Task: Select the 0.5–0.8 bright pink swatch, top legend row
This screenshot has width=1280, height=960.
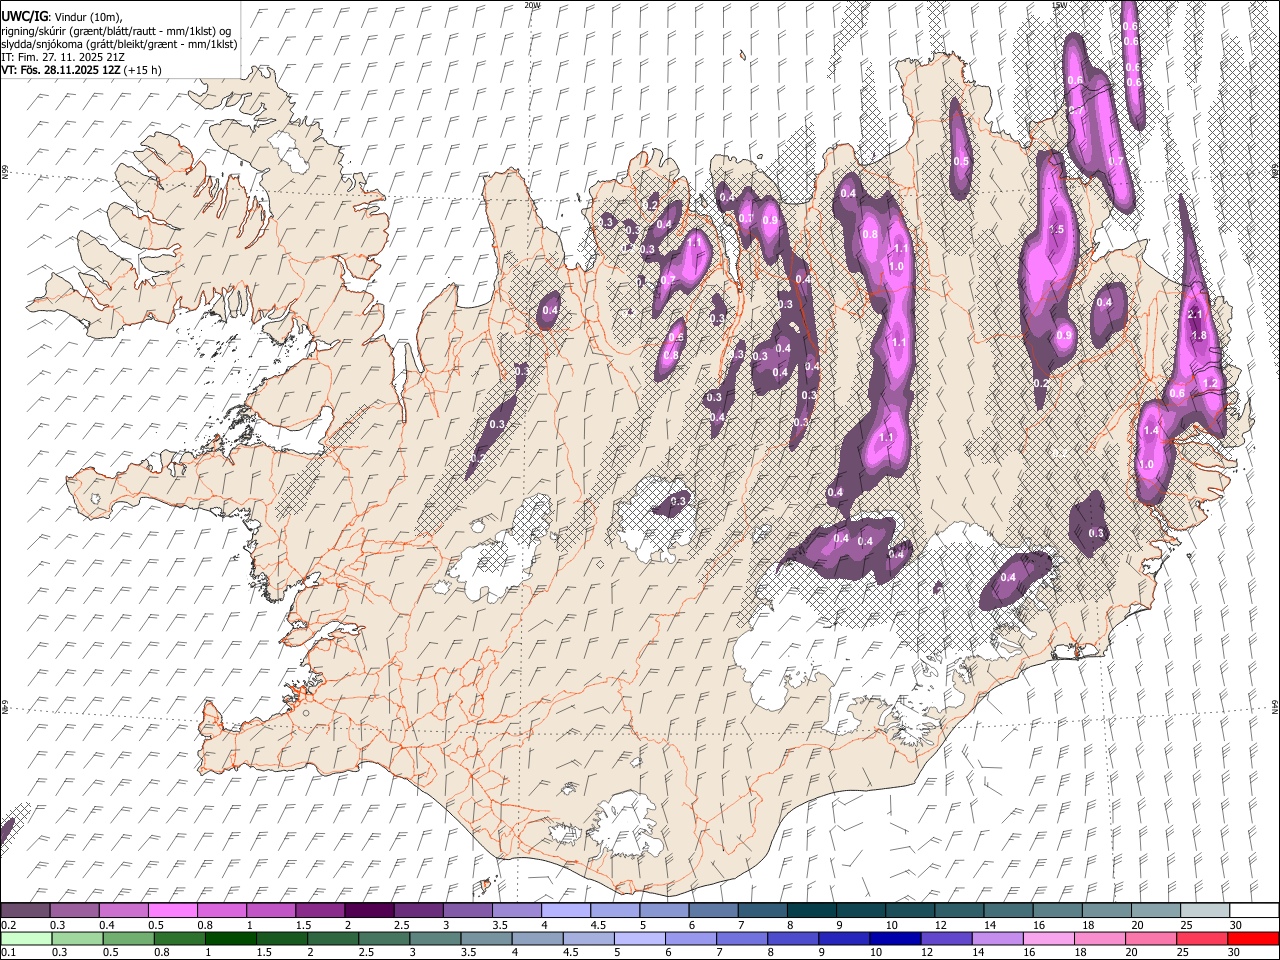Action: [173, 910]
